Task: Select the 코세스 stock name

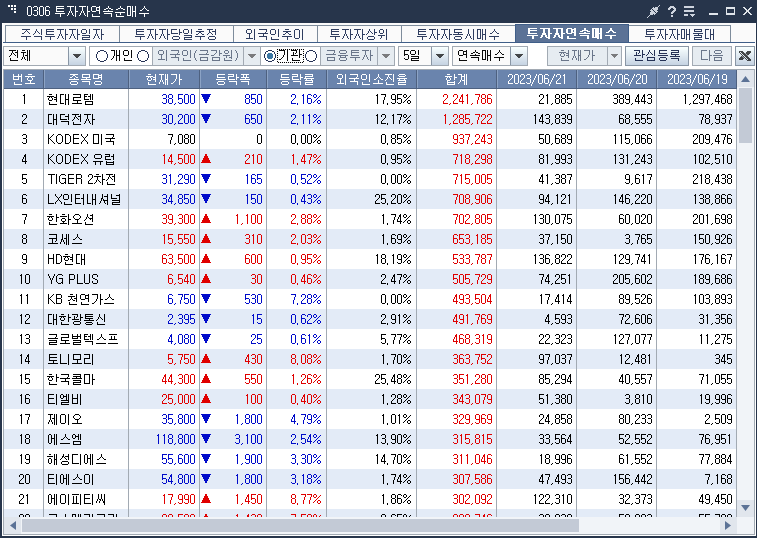Action: [x=65, y=239]
